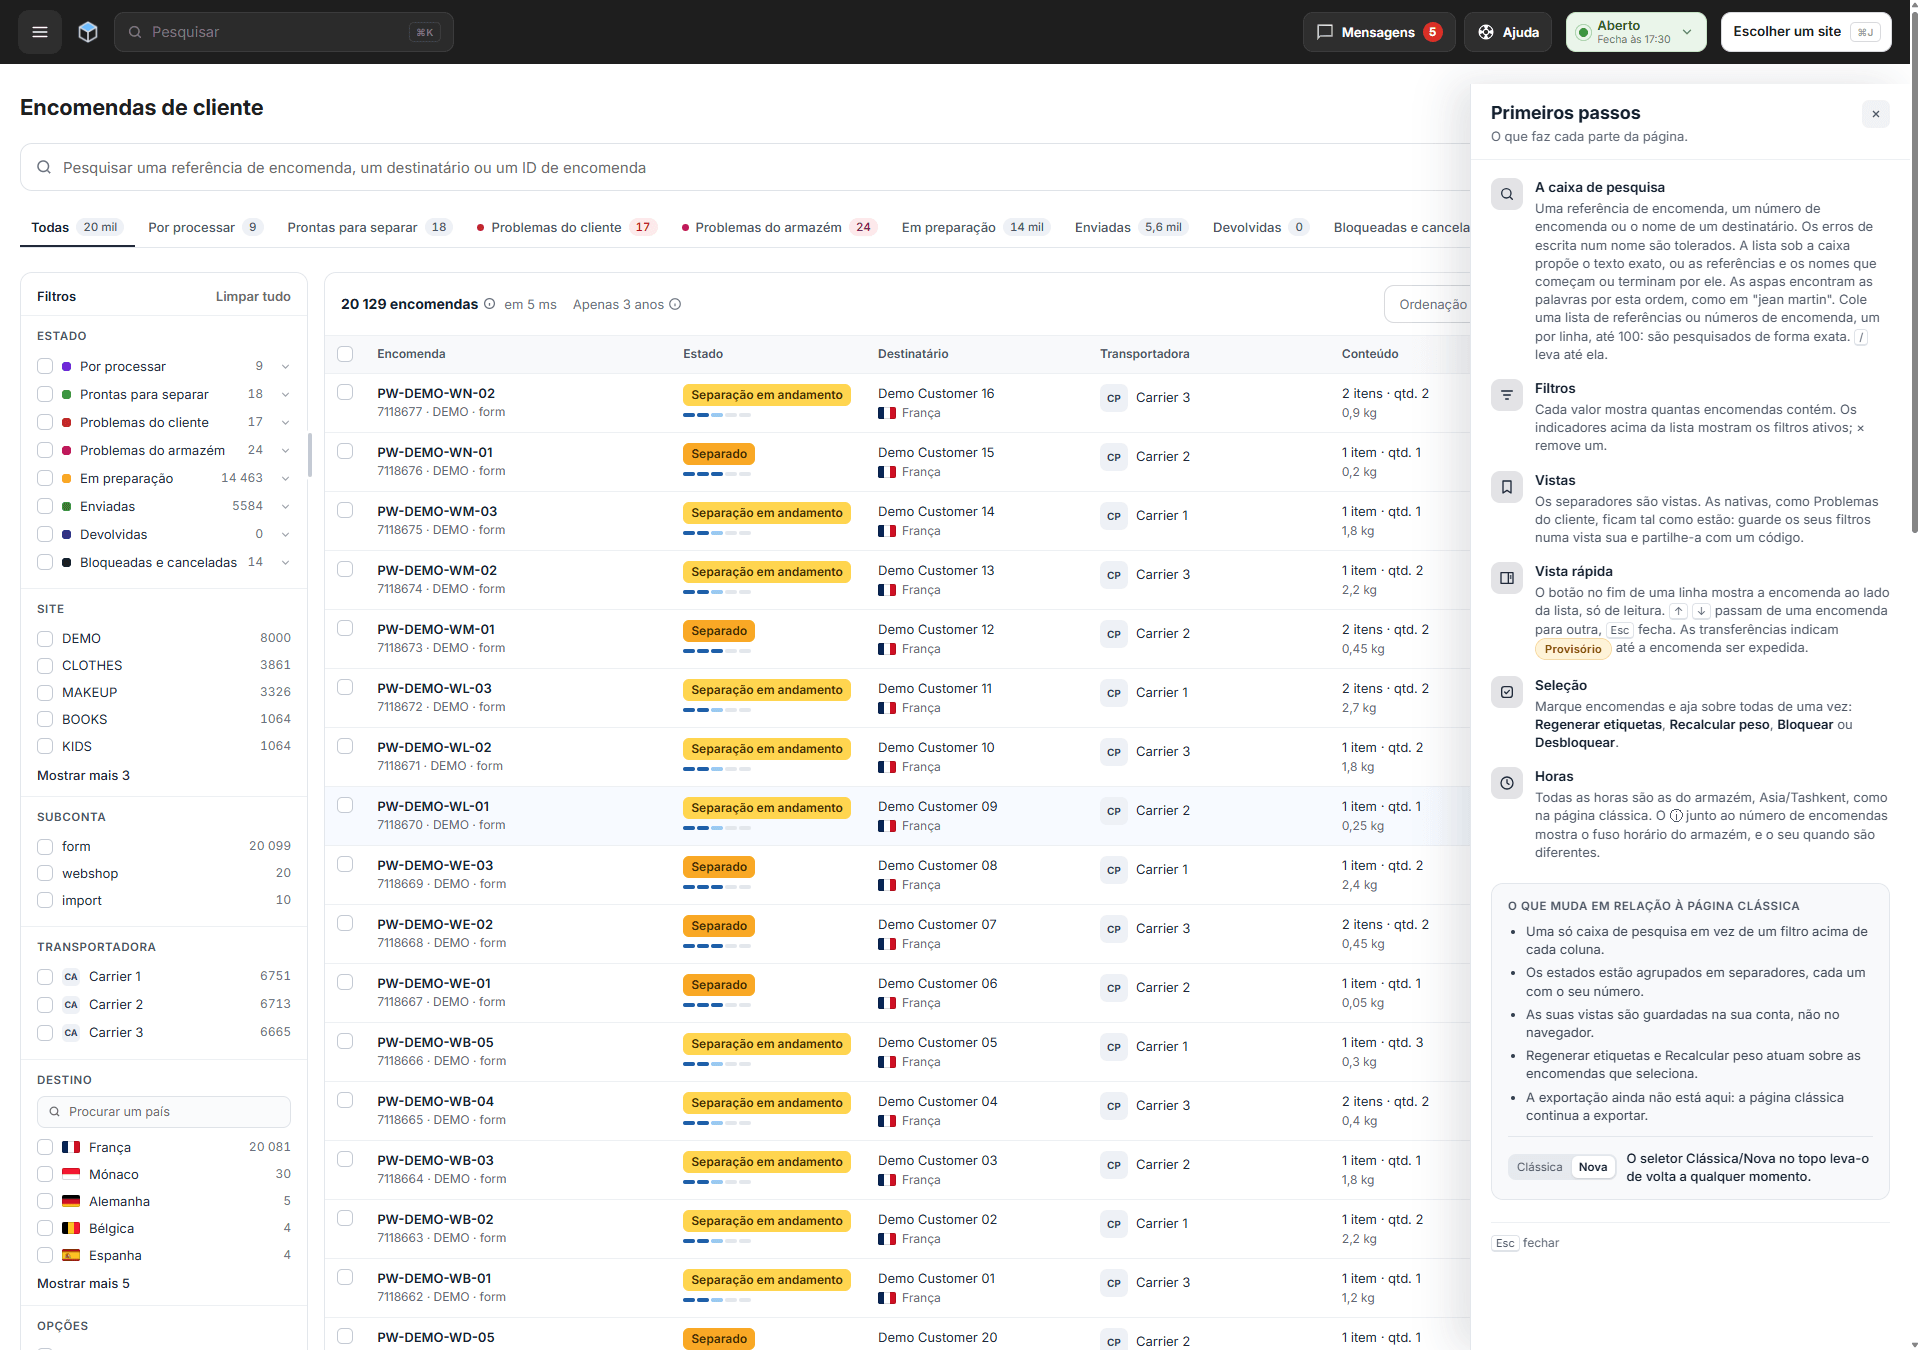Click the search icon in Primeiros passos panel
Image resolution: width=1920 pixels, height=1350 pixels.
pos(1506,194)
